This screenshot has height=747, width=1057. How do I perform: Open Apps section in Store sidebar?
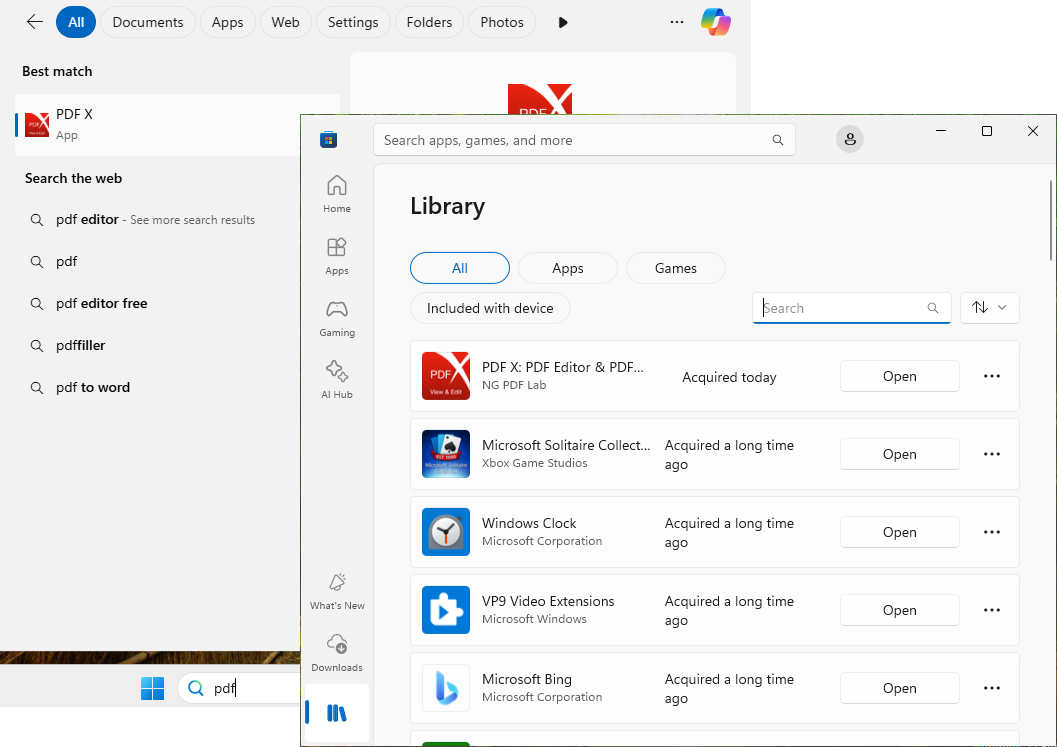point(336,256)
